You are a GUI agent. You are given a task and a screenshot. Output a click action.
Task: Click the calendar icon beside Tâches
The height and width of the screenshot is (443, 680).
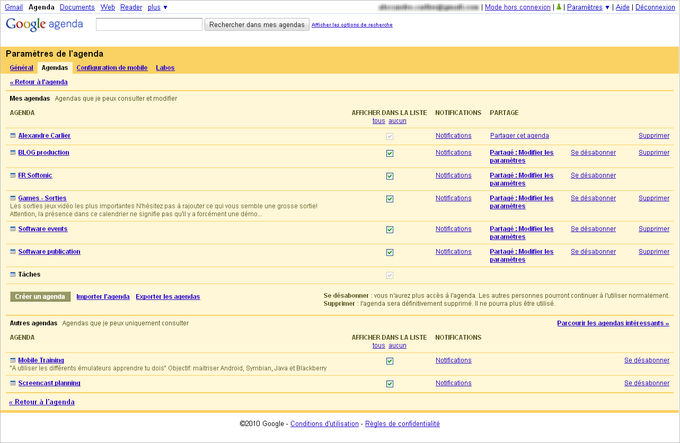13,274
